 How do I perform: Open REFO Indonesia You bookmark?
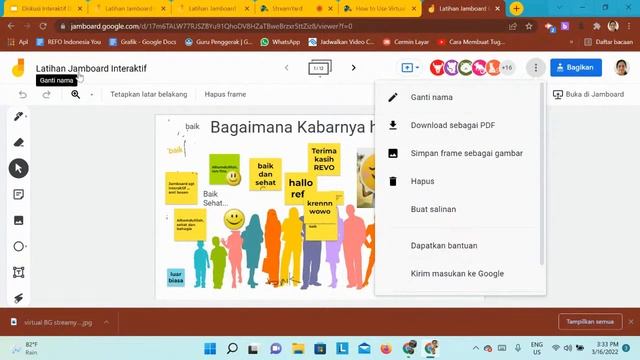pos(69,42)
